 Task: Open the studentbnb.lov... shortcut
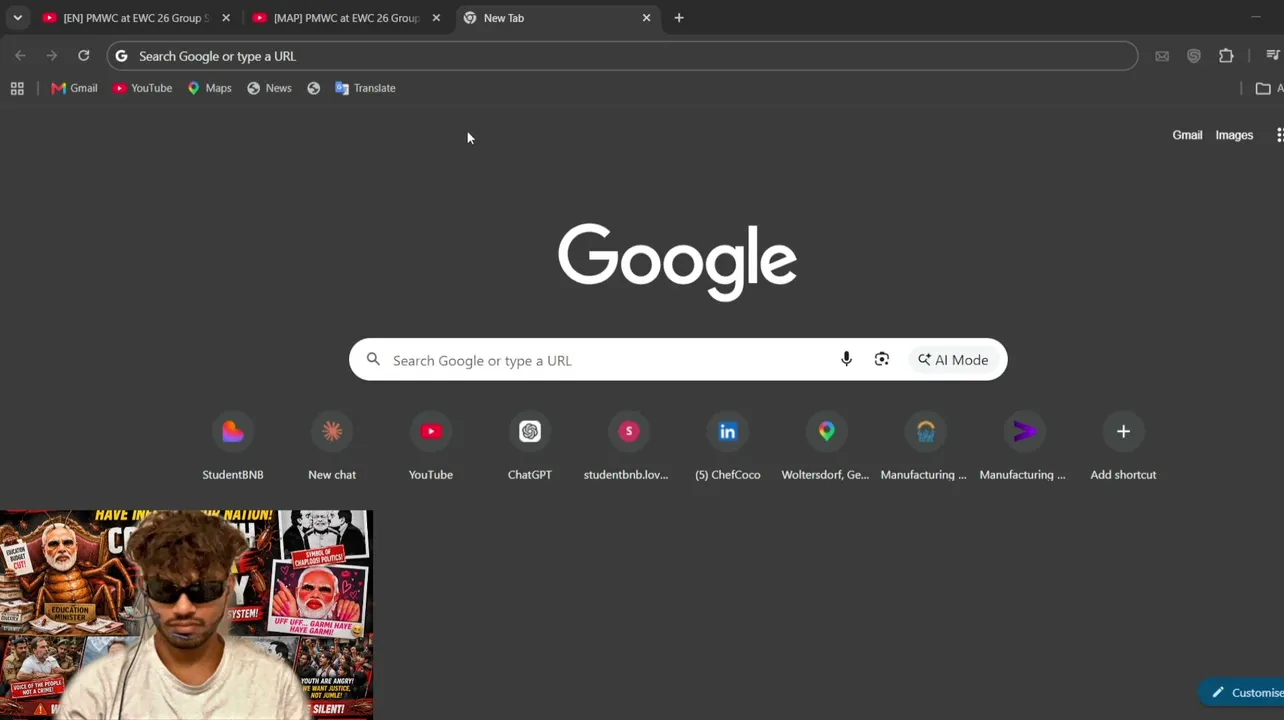[x=629, y=446]
